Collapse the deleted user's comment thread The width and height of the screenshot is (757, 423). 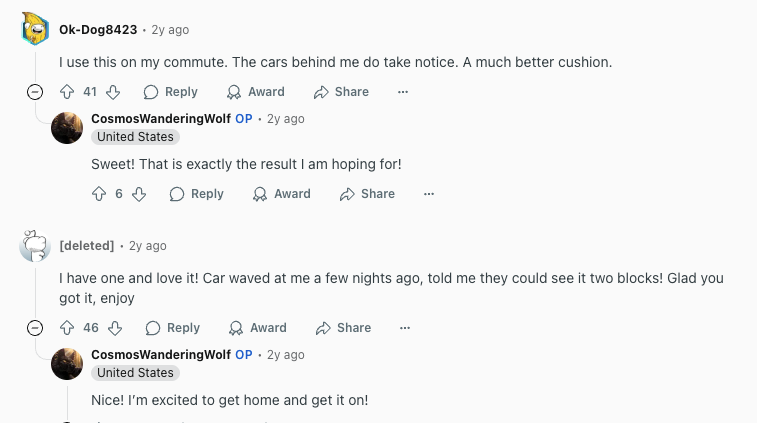[x=35, y=328]
